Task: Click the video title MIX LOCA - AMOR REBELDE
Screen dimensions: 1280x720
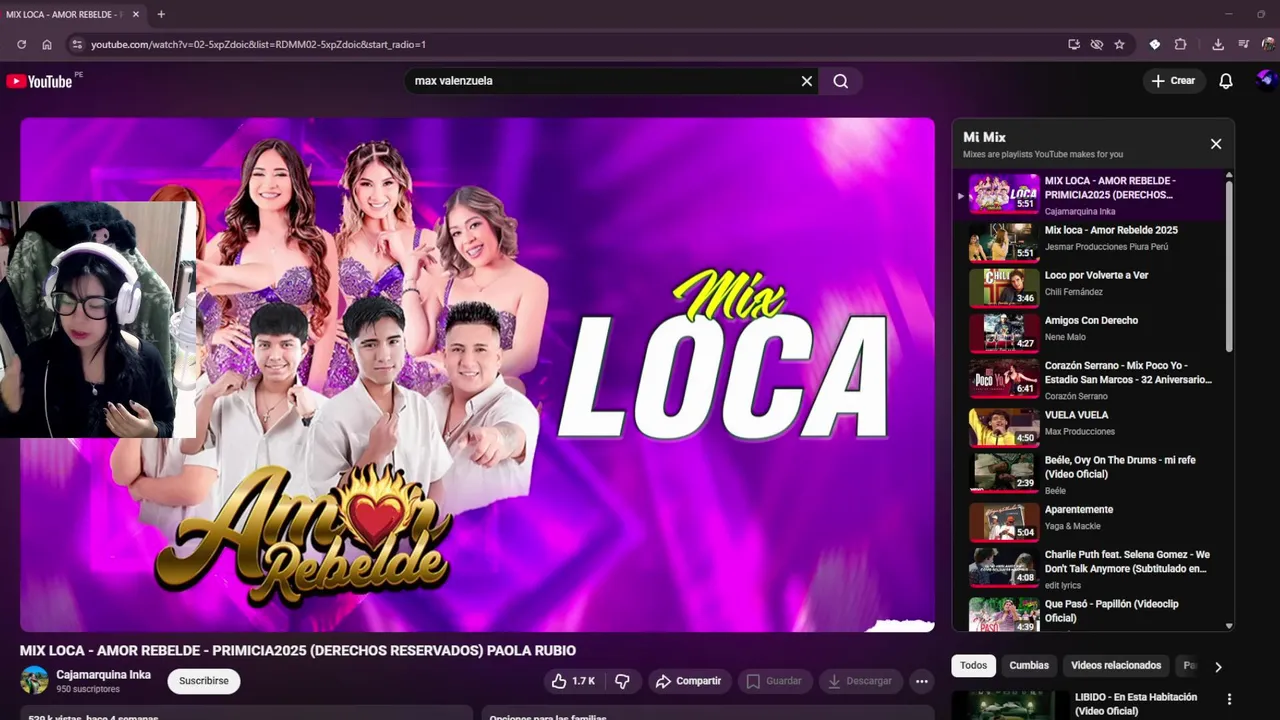Action: 298,651
